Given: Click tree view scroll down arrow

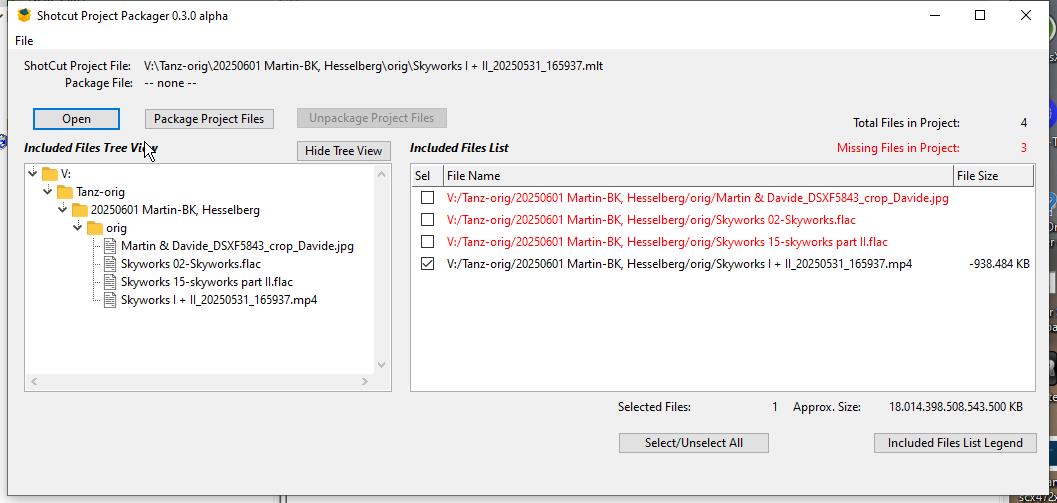Looking at the screenshot, I should [382, 365].
